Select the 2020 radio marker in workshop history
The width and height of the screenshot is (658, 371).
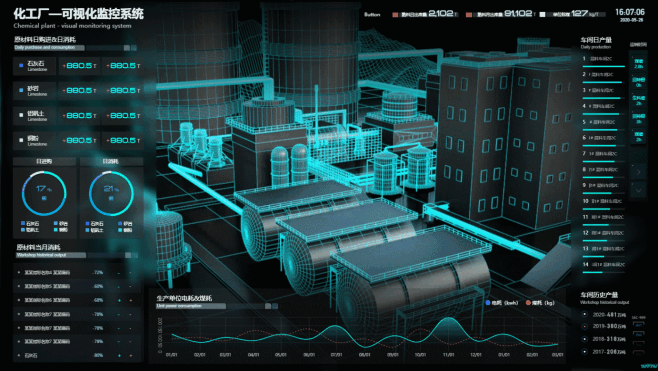click(585, 314)
